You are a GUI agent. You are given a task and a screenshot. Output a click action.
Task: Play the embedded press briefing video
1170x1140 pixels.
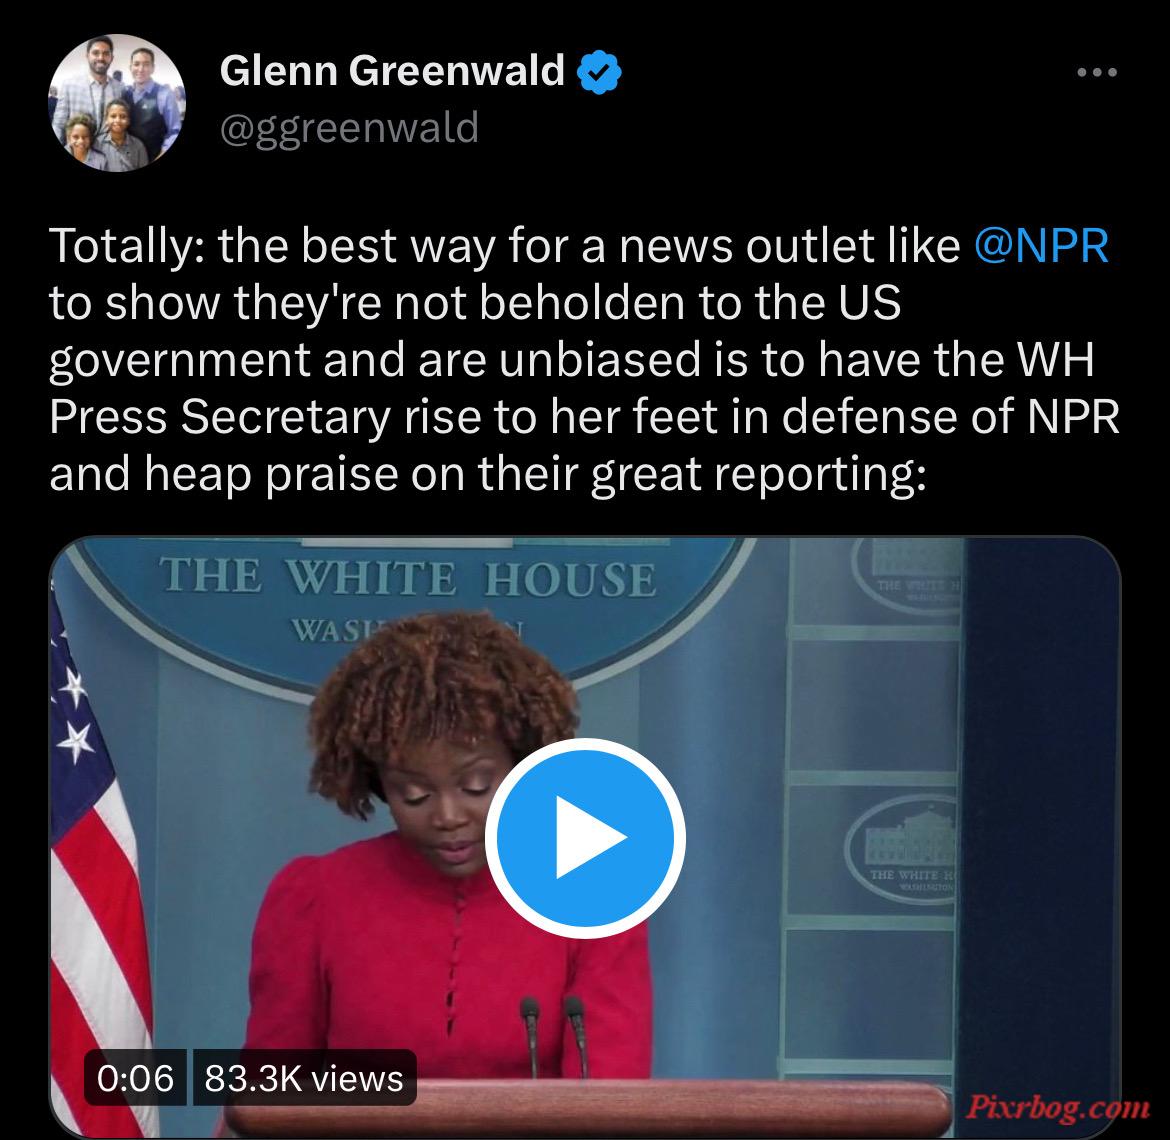[585, 838]
